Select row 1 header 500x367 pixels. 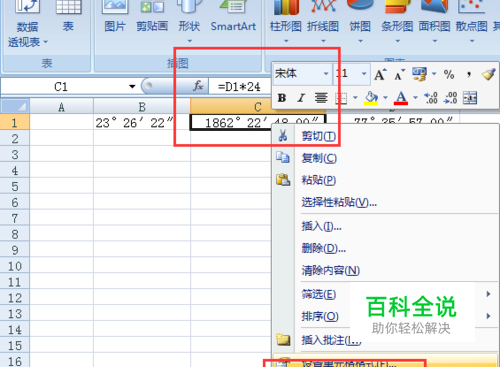coord(15,122)
